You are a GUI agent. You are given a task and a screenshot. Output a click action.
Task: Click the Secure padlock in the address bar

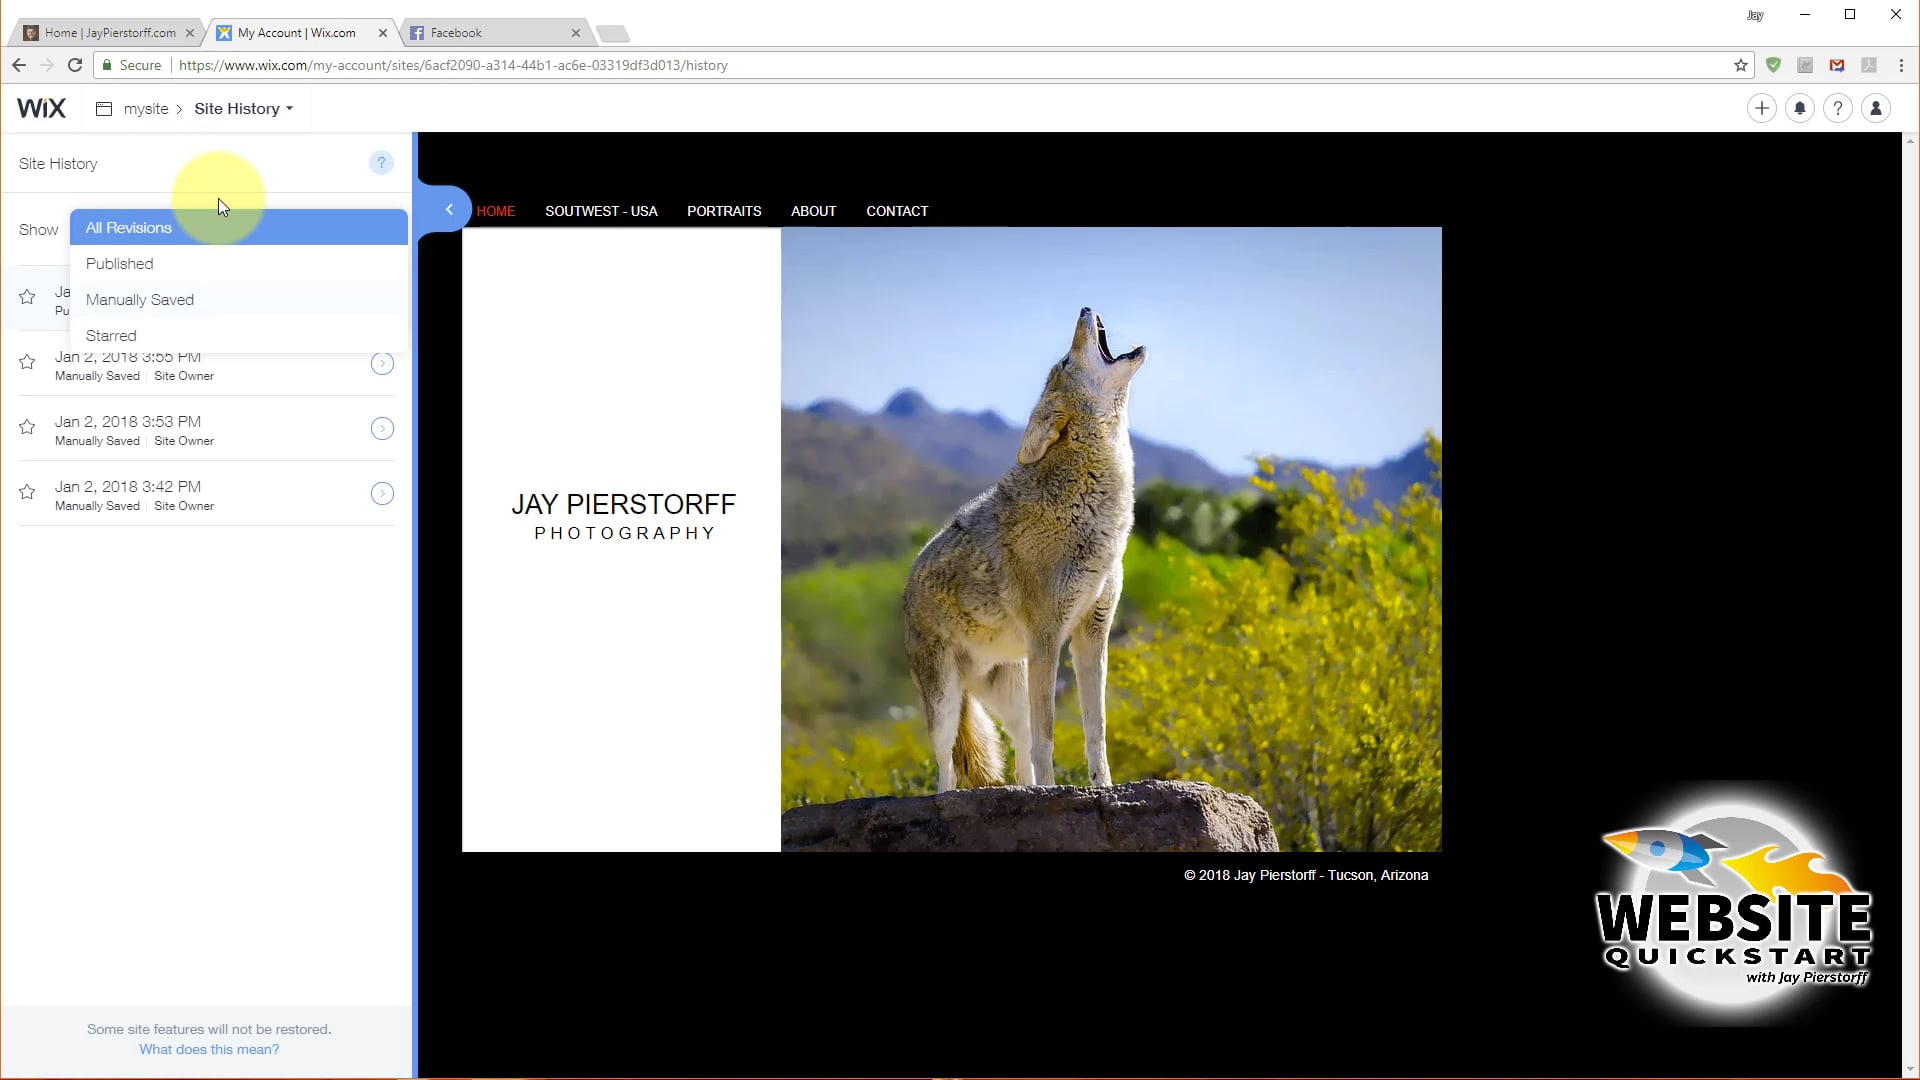(107, 65)
